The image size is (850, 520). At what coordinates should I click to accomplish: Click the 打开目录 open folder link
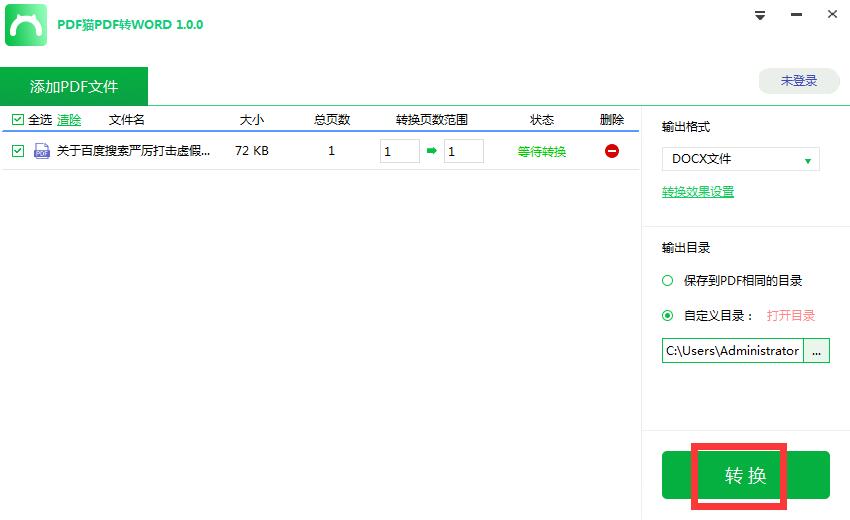click(x=790, y=316)
